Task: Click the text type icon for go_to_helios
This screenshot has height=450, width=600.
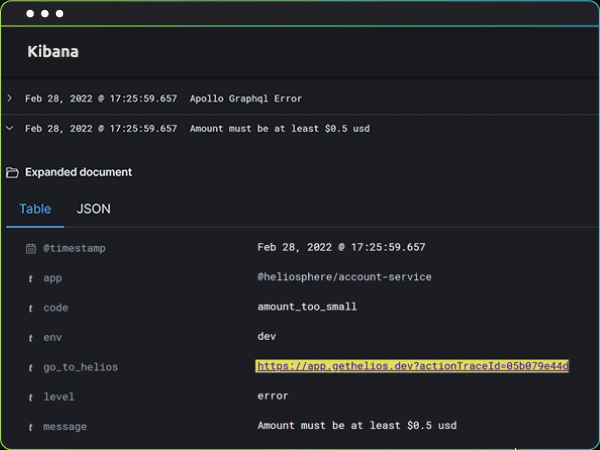Action: pos(31,367)
